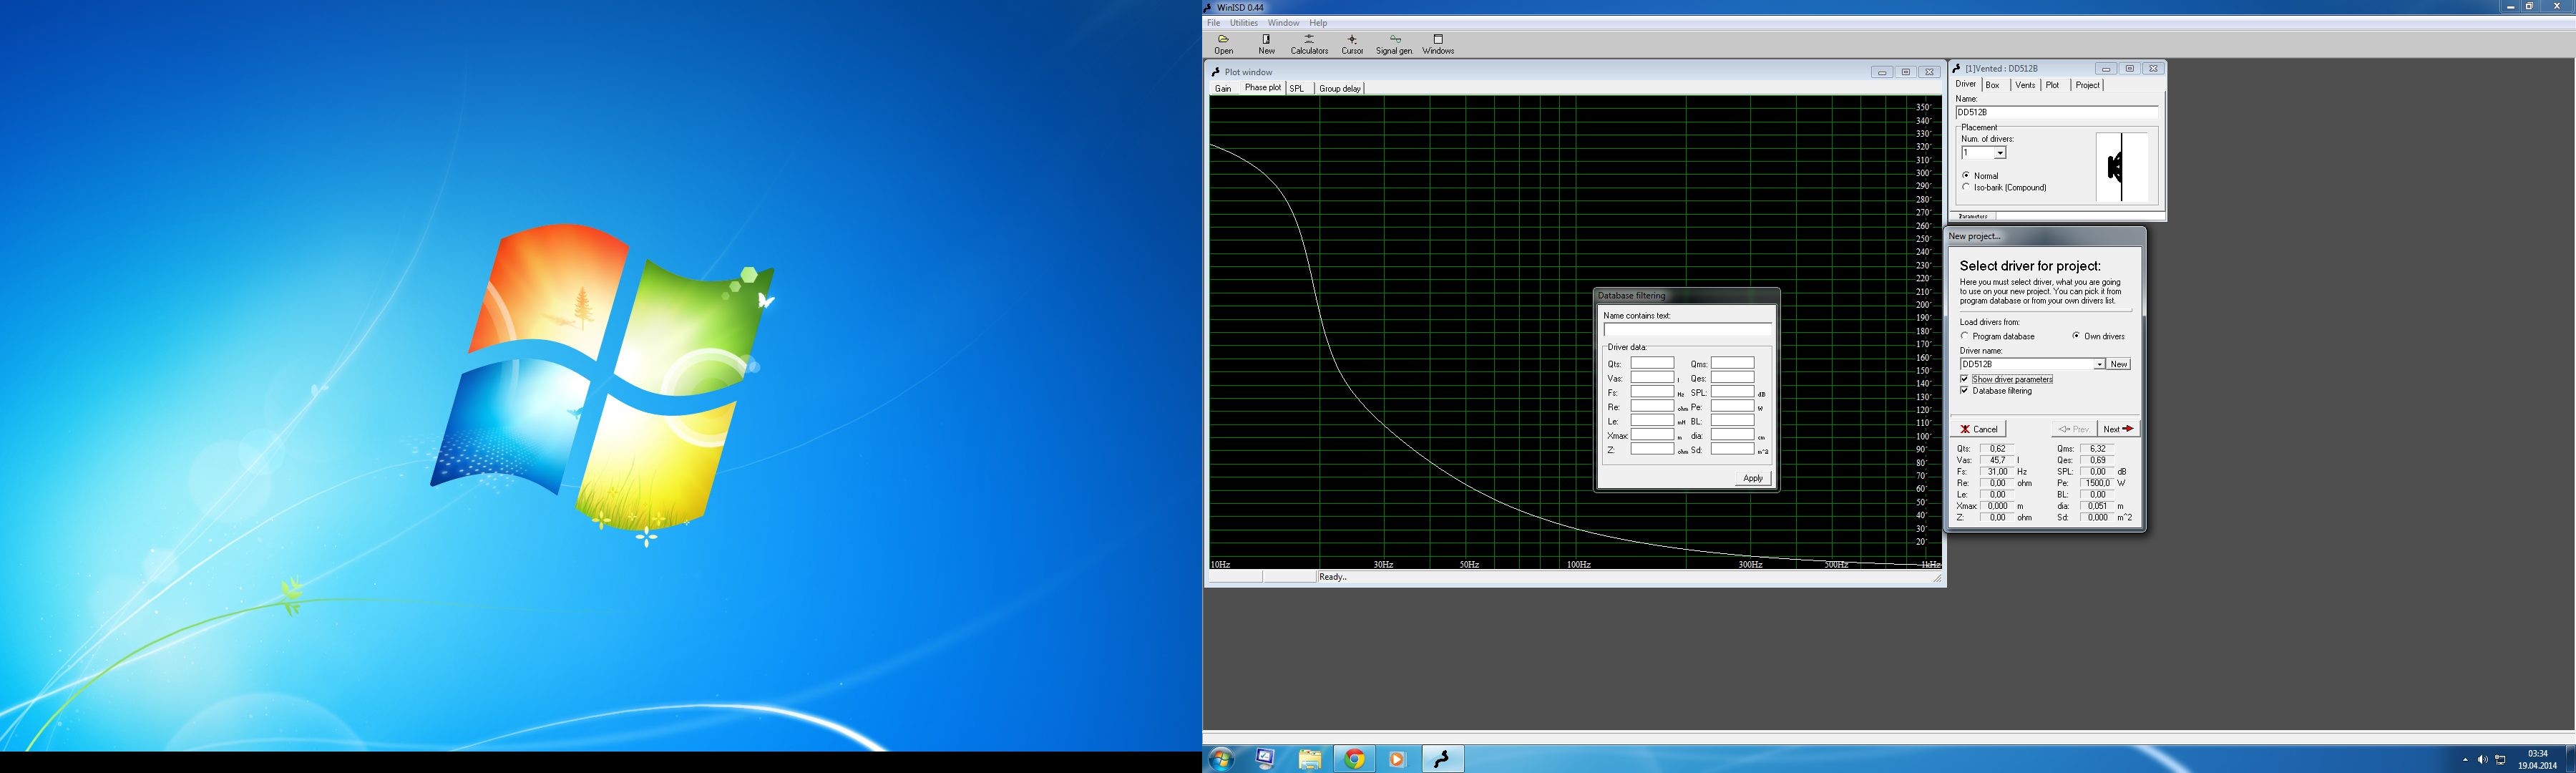Click the network tray icon
This screenshot has height=773, width=2576.
point(2501,760)
